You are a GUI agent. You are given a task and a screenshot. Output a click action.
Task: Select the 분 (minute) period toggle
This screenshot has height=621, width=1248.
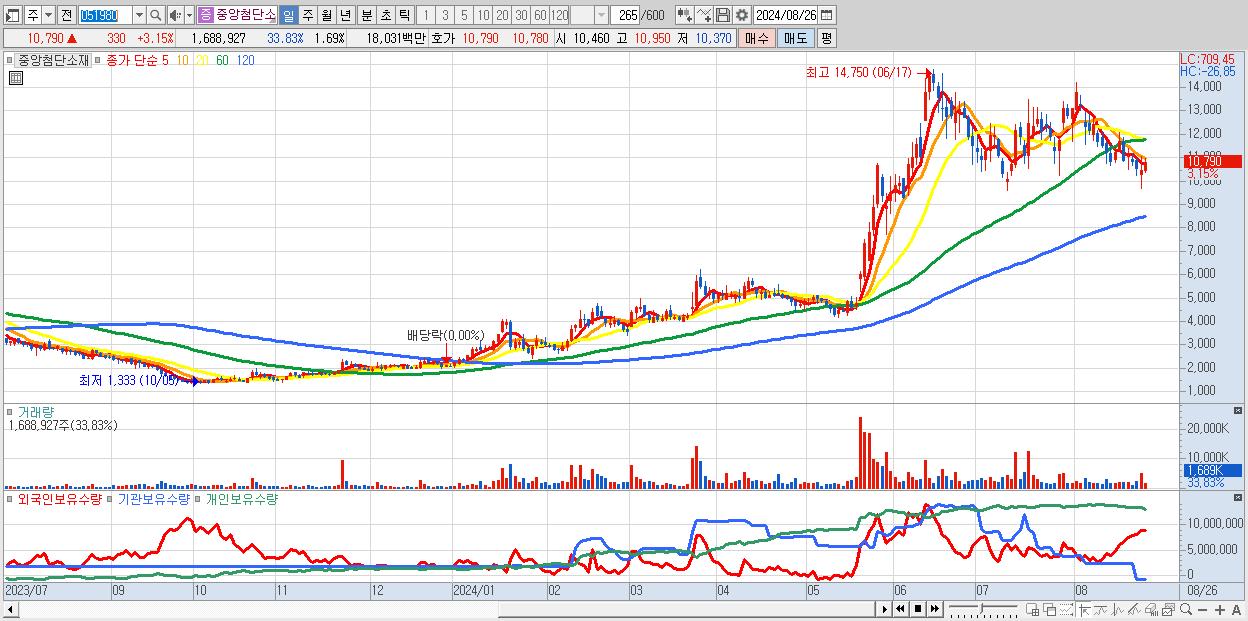click(366, 15)
